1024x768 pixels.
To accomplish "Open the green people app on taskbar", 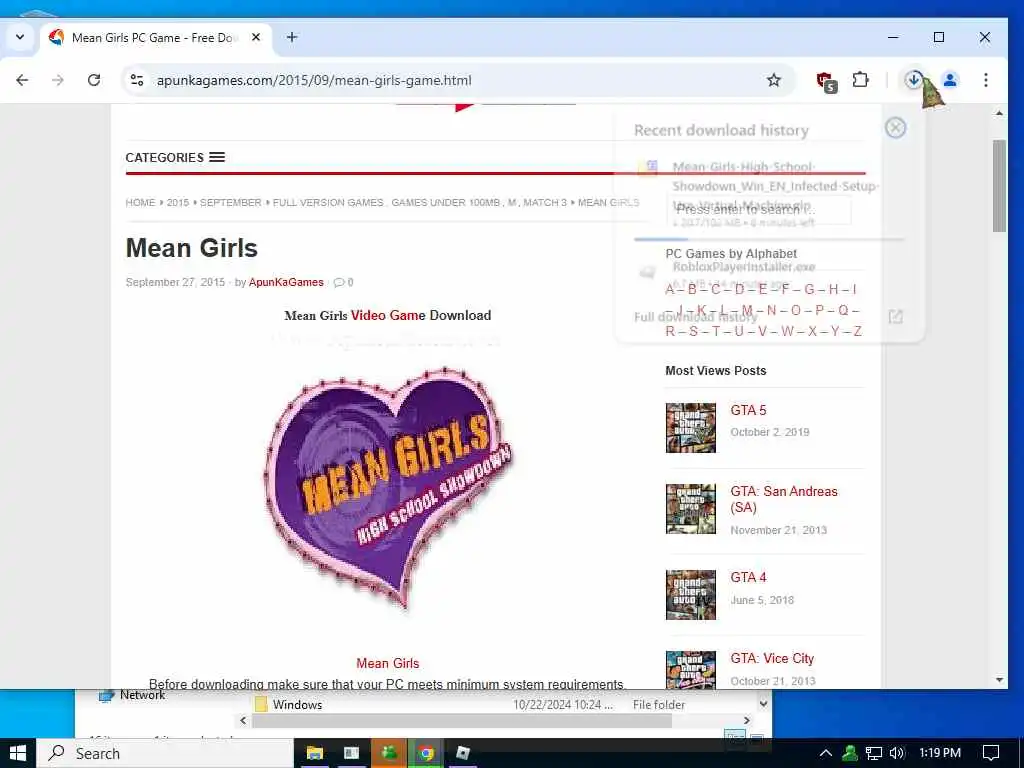I will click(389, 753).
